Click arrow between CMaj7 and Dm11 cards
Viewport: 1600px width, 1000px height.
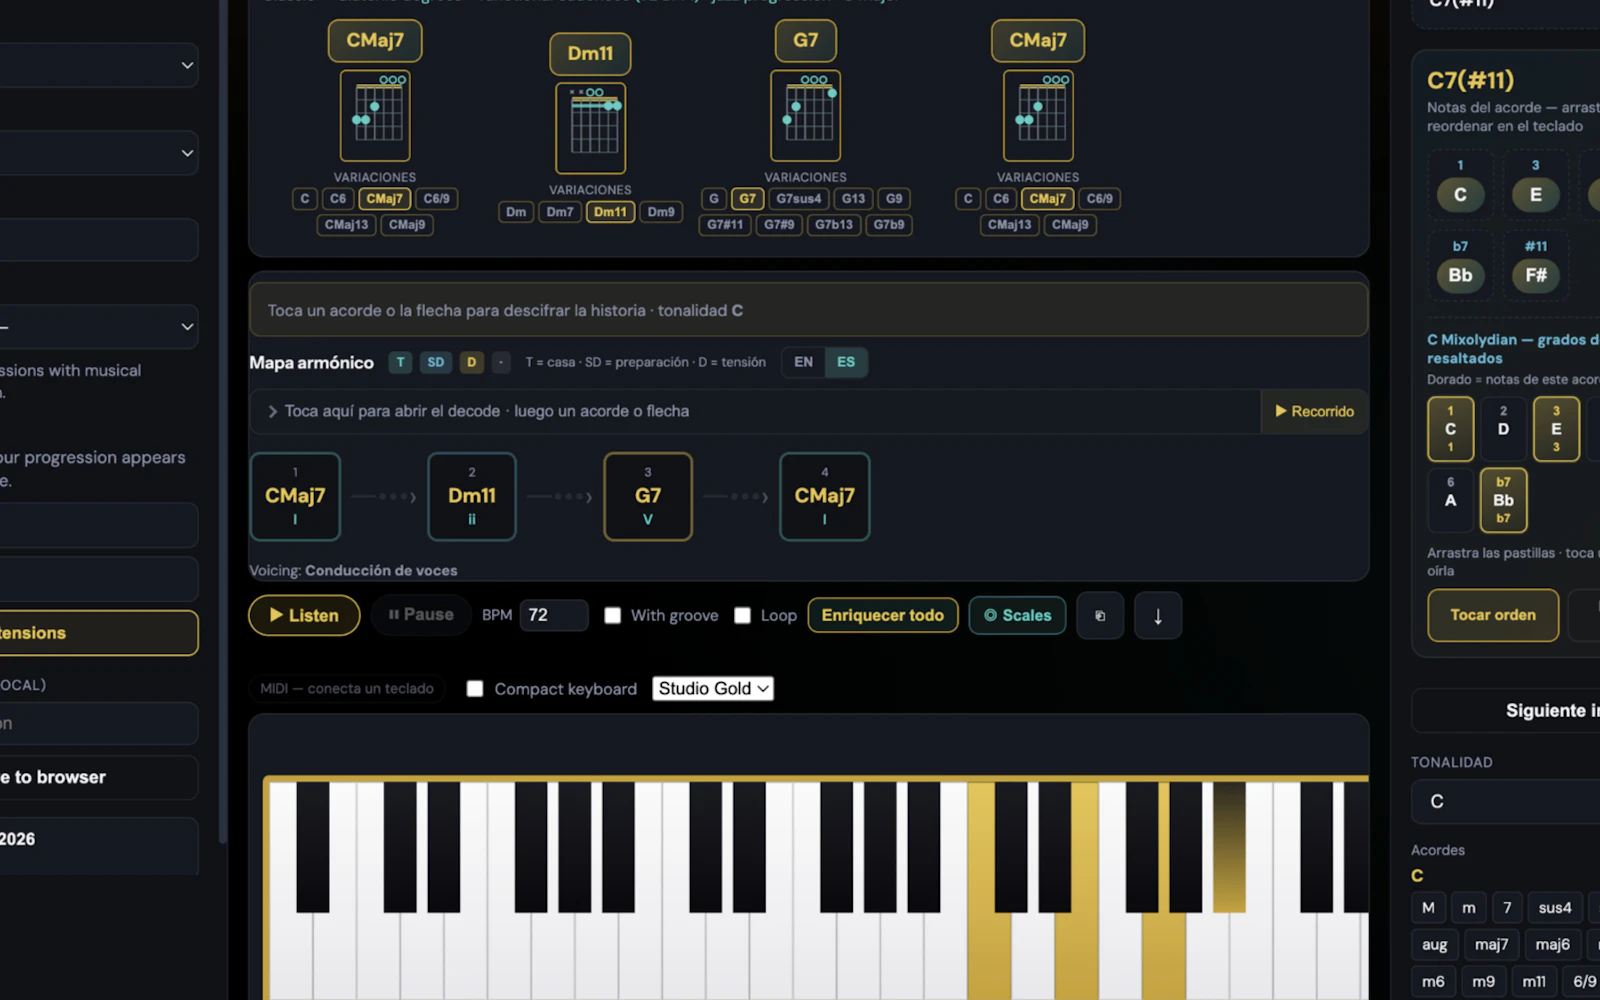coord(384,497)
